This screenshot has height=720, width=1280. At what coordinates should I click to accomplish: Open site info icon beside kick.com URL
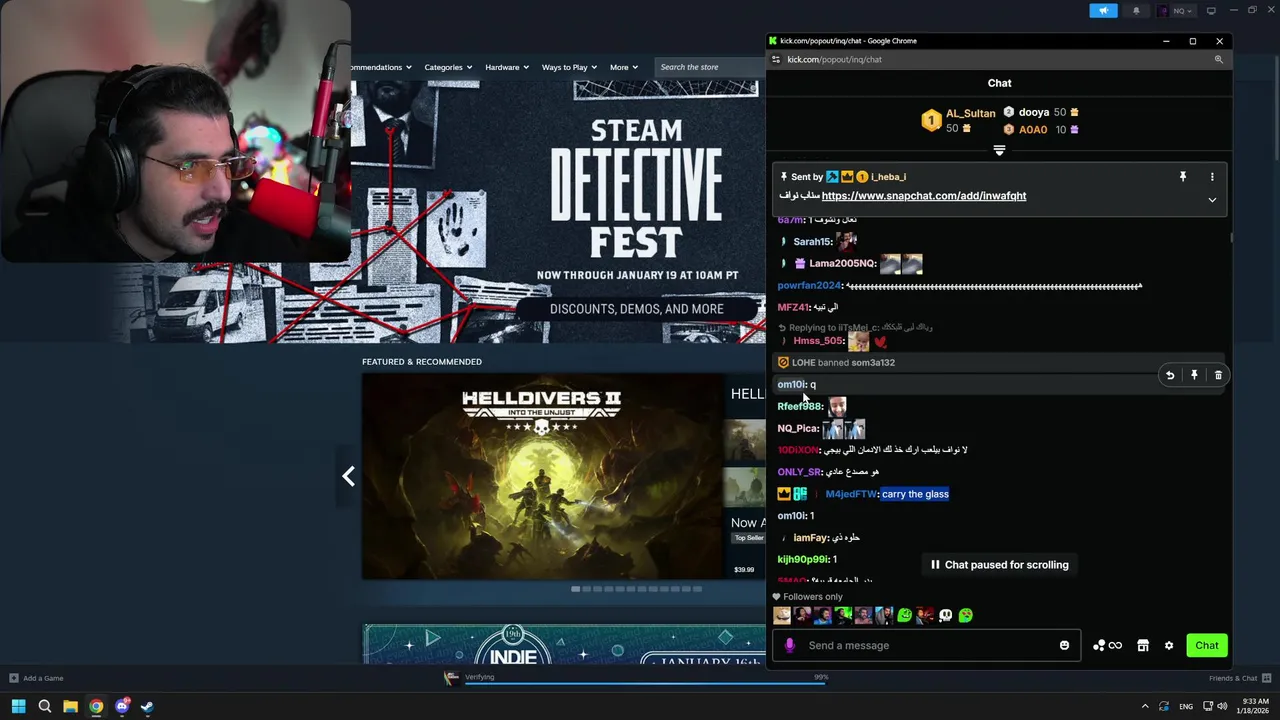[x=776, y=59]
